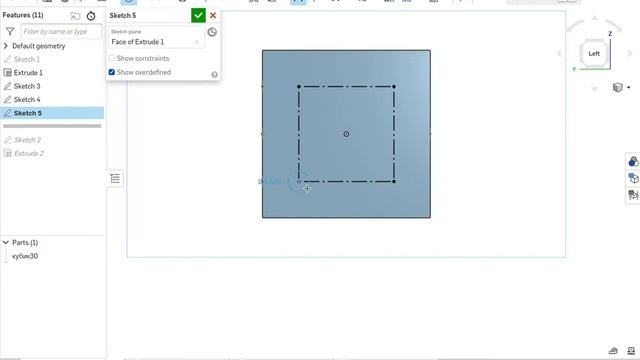Viewport: 640px width, 360px height.
Task: Focus the Filter by name or type box
Action: [x=61, y=31]
